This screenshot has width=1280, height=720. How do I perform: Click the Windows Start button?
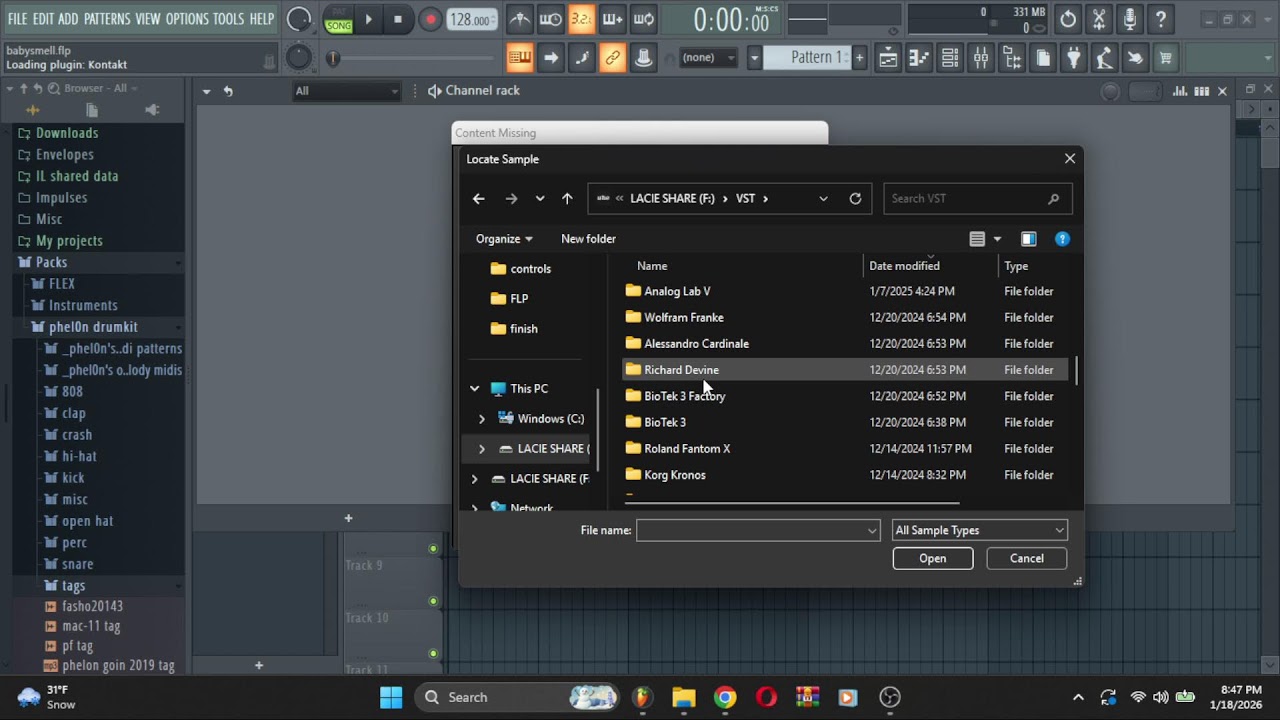(x=391, y=697)
